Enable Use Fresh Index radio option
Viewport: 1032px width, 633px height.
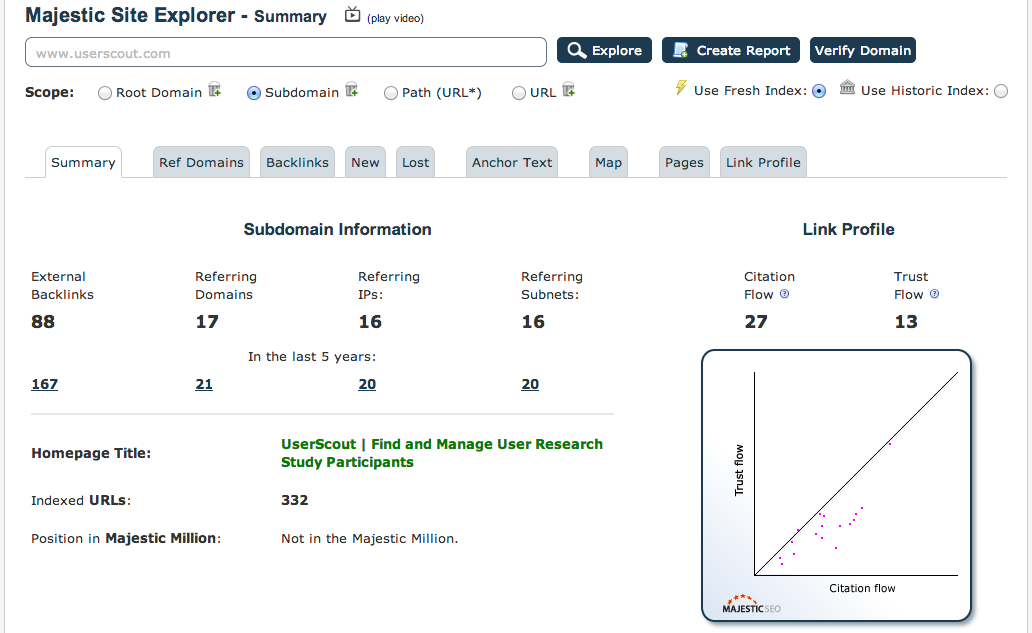click(819, 91)
